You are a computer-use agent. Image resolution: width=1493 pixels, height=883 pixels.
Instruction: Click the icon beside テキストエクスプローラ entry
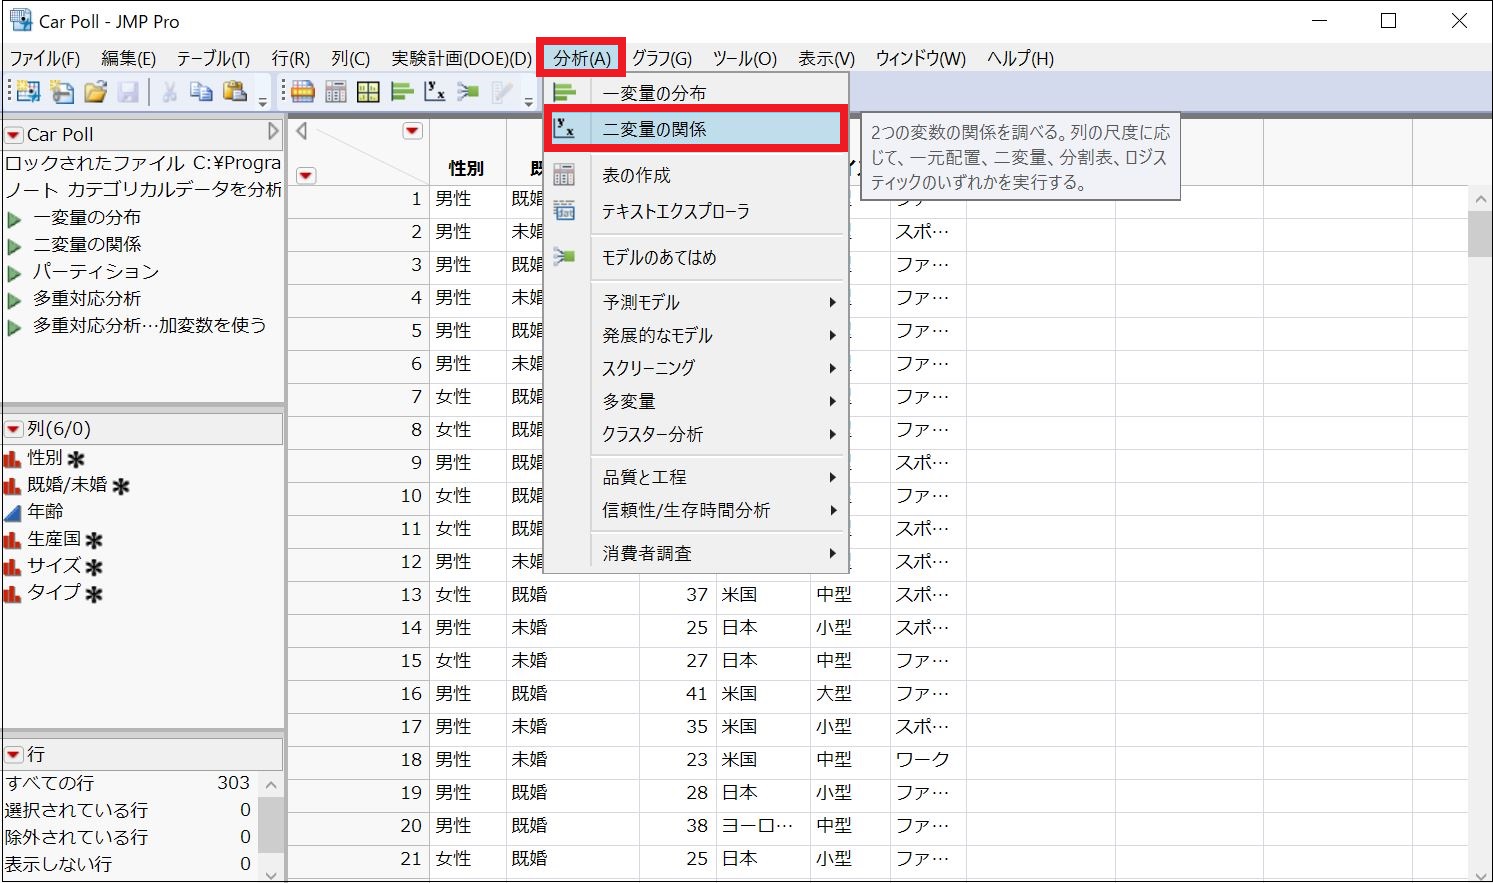click(564, 211)
